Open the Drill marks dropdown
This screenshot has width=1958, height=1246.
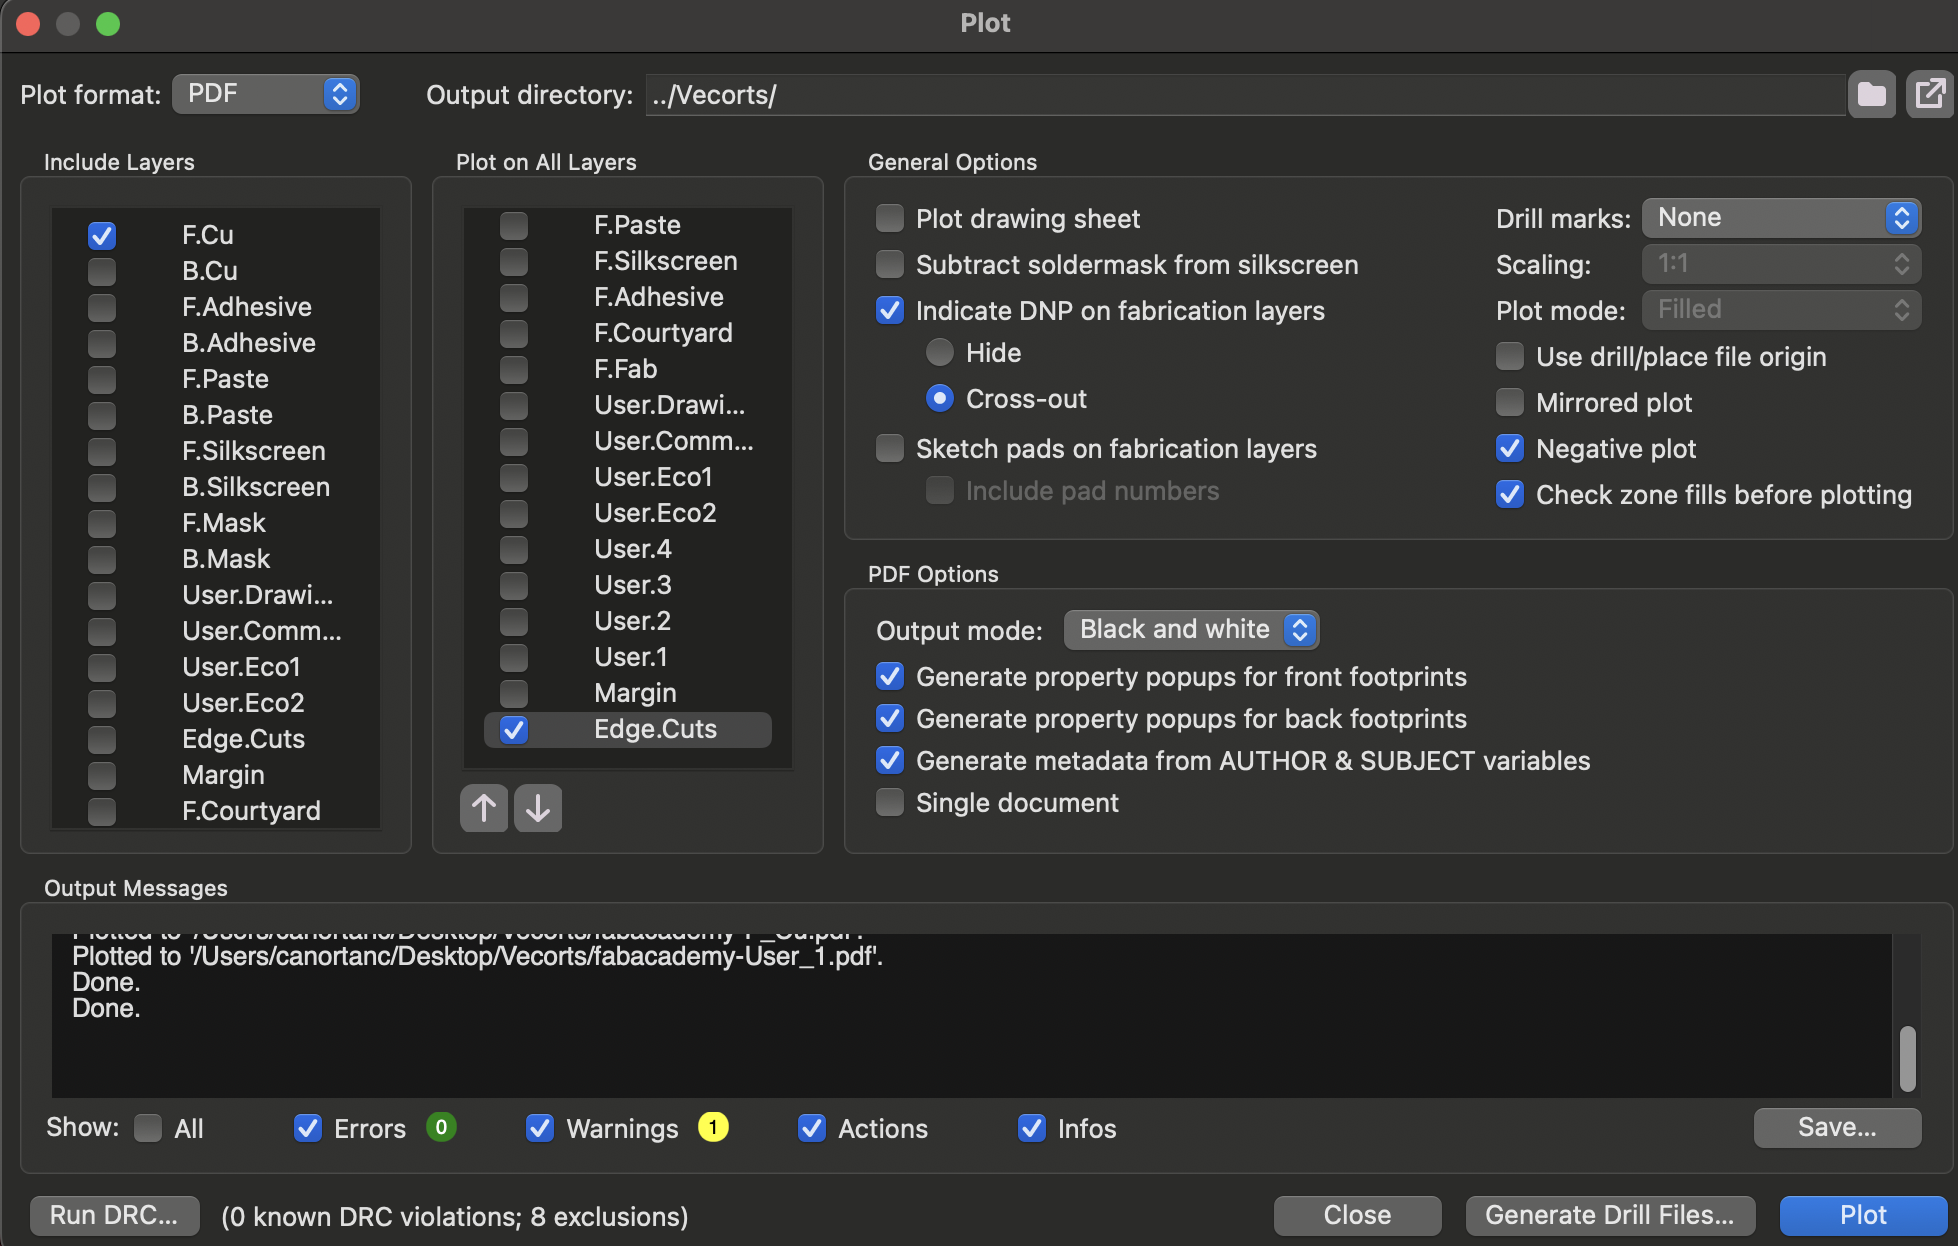[1781, 218]
